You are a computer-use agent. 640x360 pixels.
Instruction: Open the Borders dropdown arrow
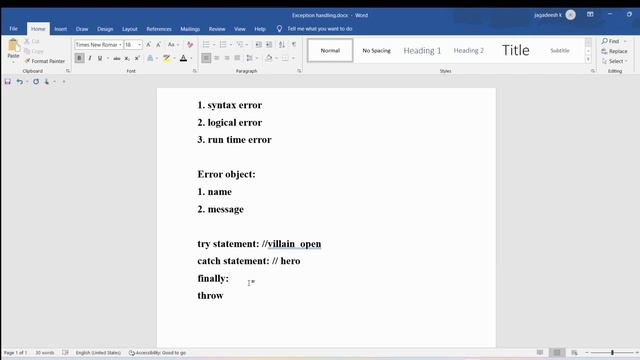pyautogui.click(x=293, y=58)
